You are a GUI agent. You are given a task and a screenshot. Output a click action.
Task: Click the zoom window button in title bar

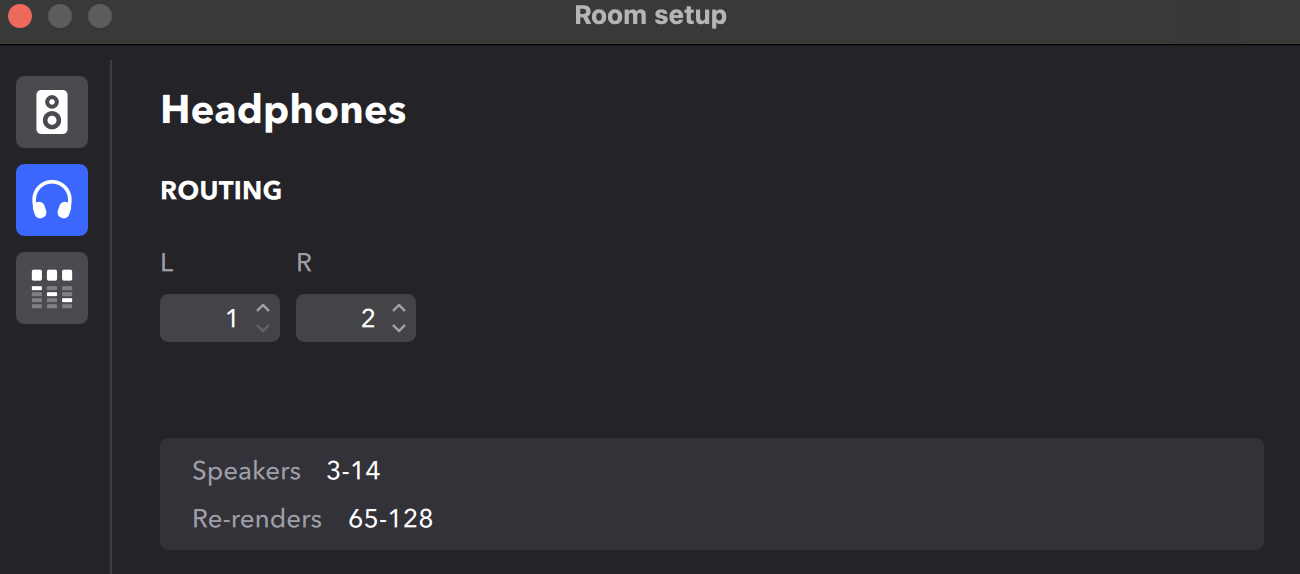100,16
